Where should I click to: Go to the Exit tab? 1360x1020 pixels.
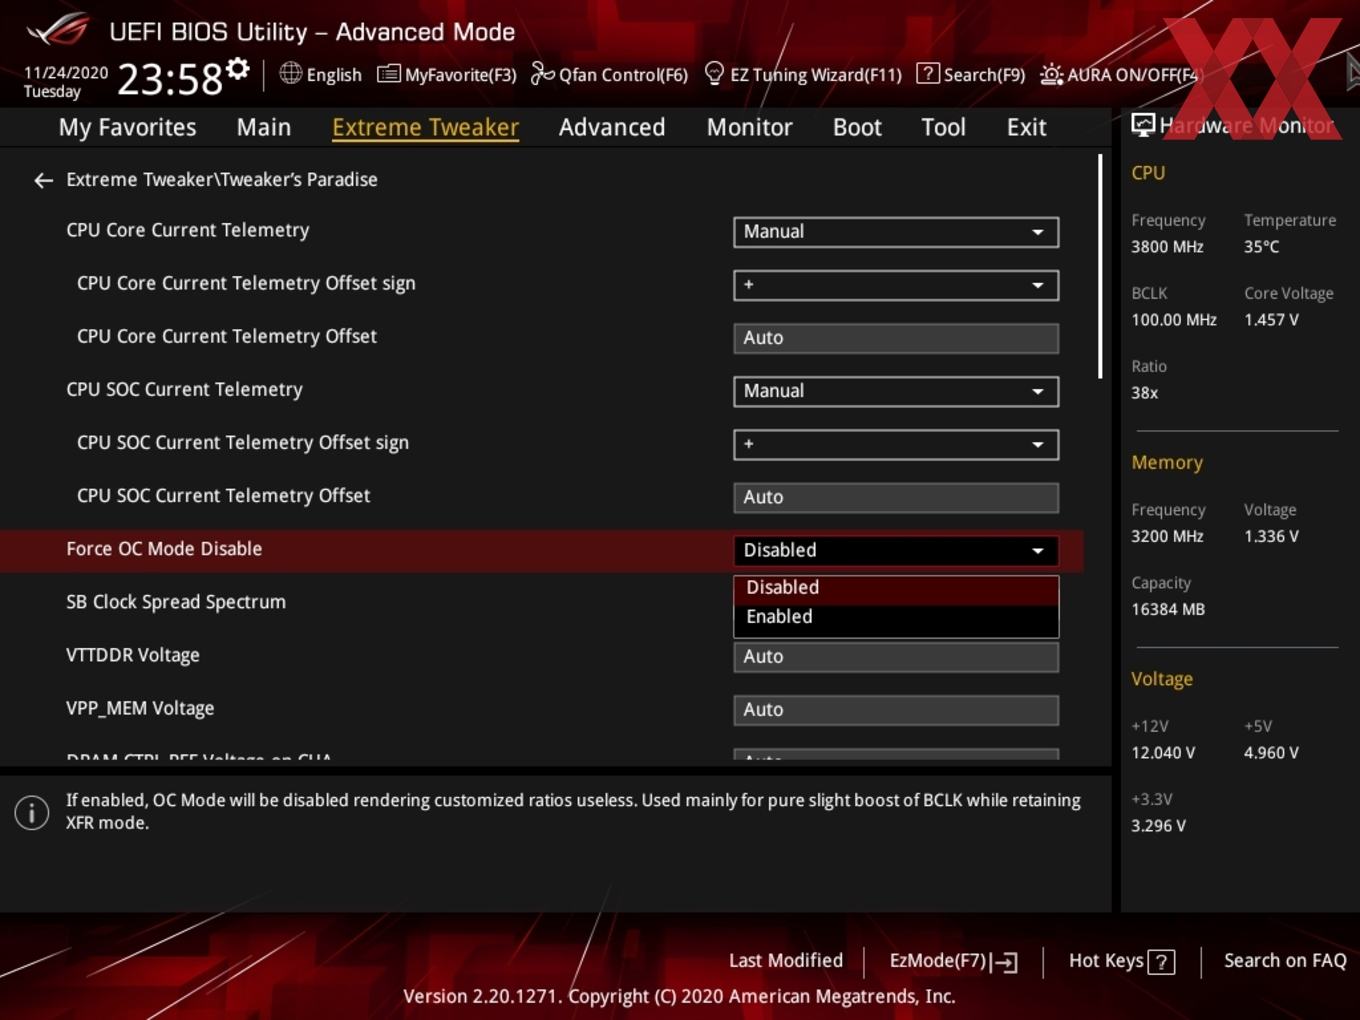[1026, 127]
